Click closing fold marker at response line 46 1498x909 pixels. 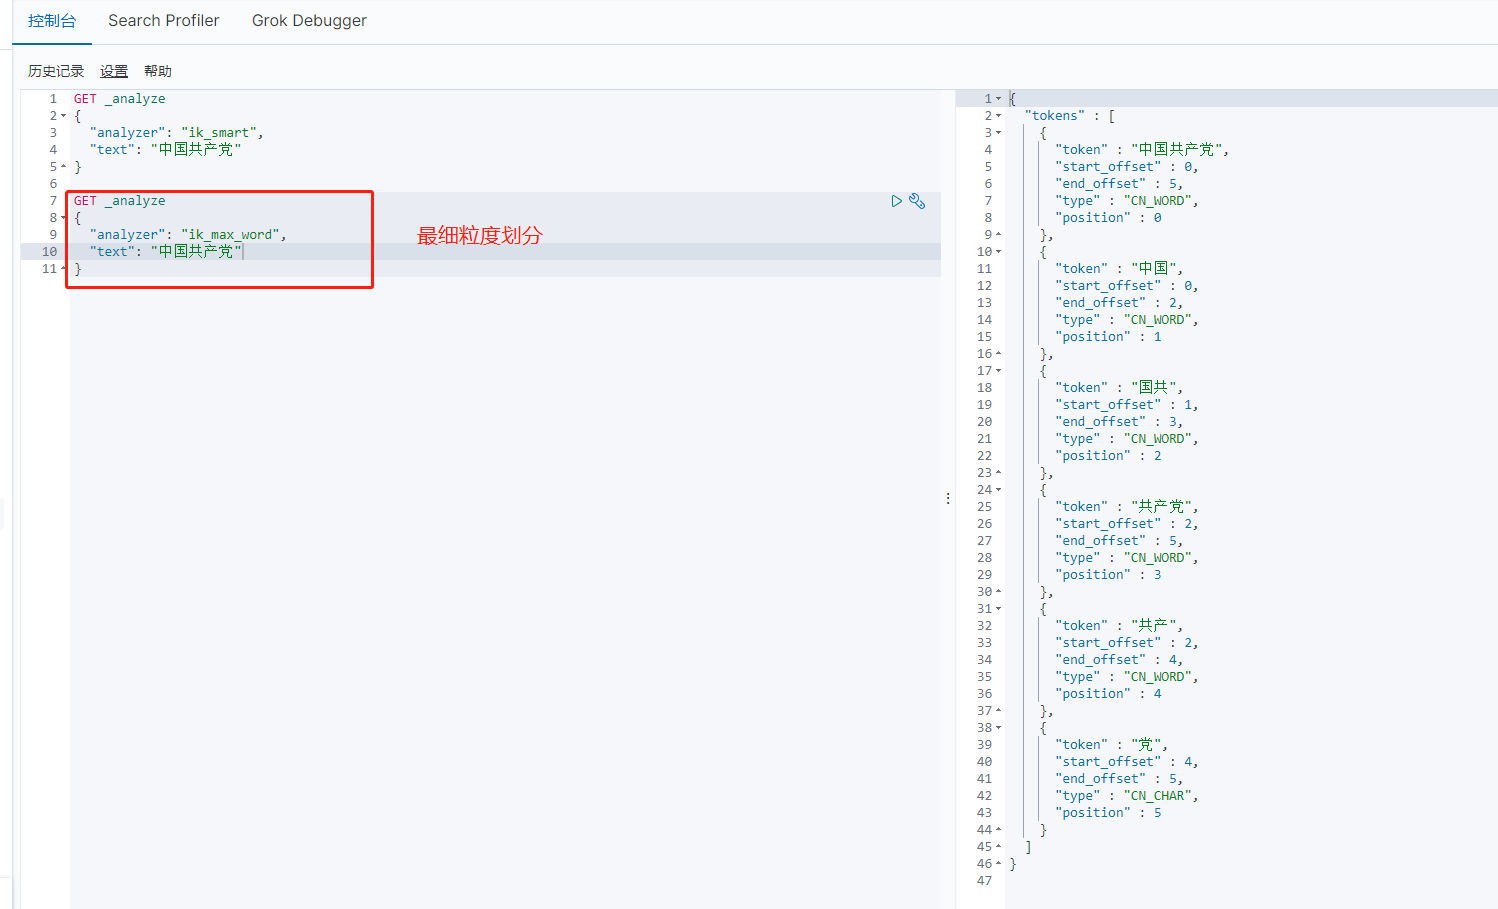point(998,864)
